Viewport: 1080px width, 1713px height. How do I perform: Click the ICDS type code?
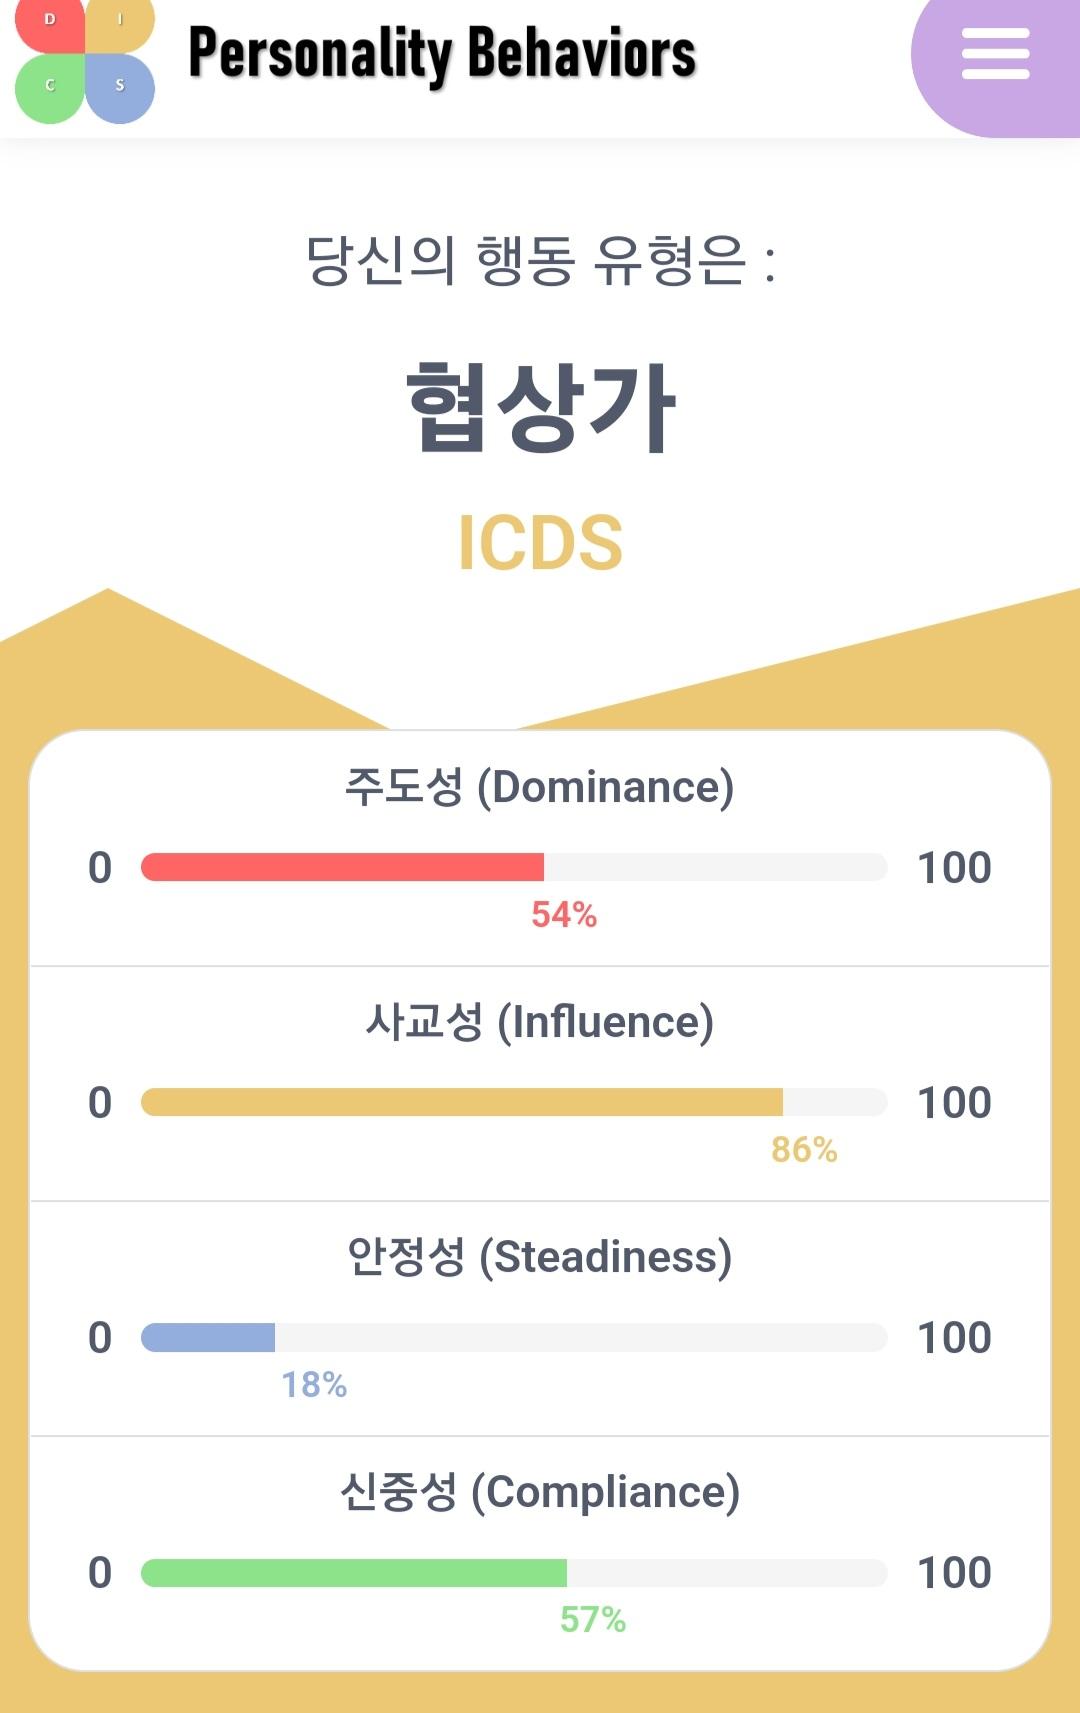tap(540, 542)
